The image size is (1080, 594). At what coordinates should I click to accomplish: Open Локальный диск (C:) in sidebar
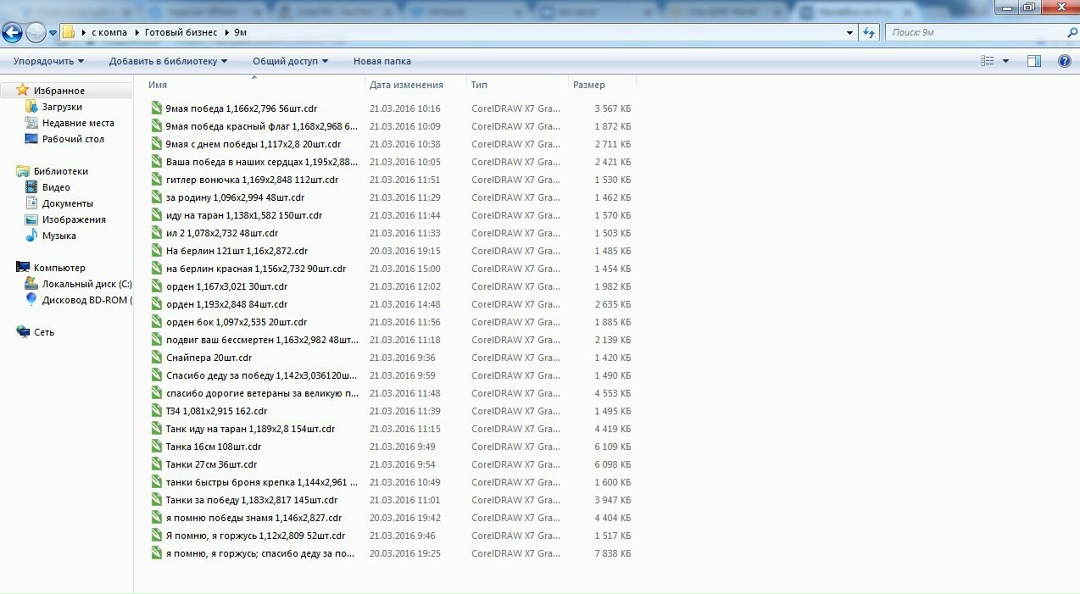(86, 284)
